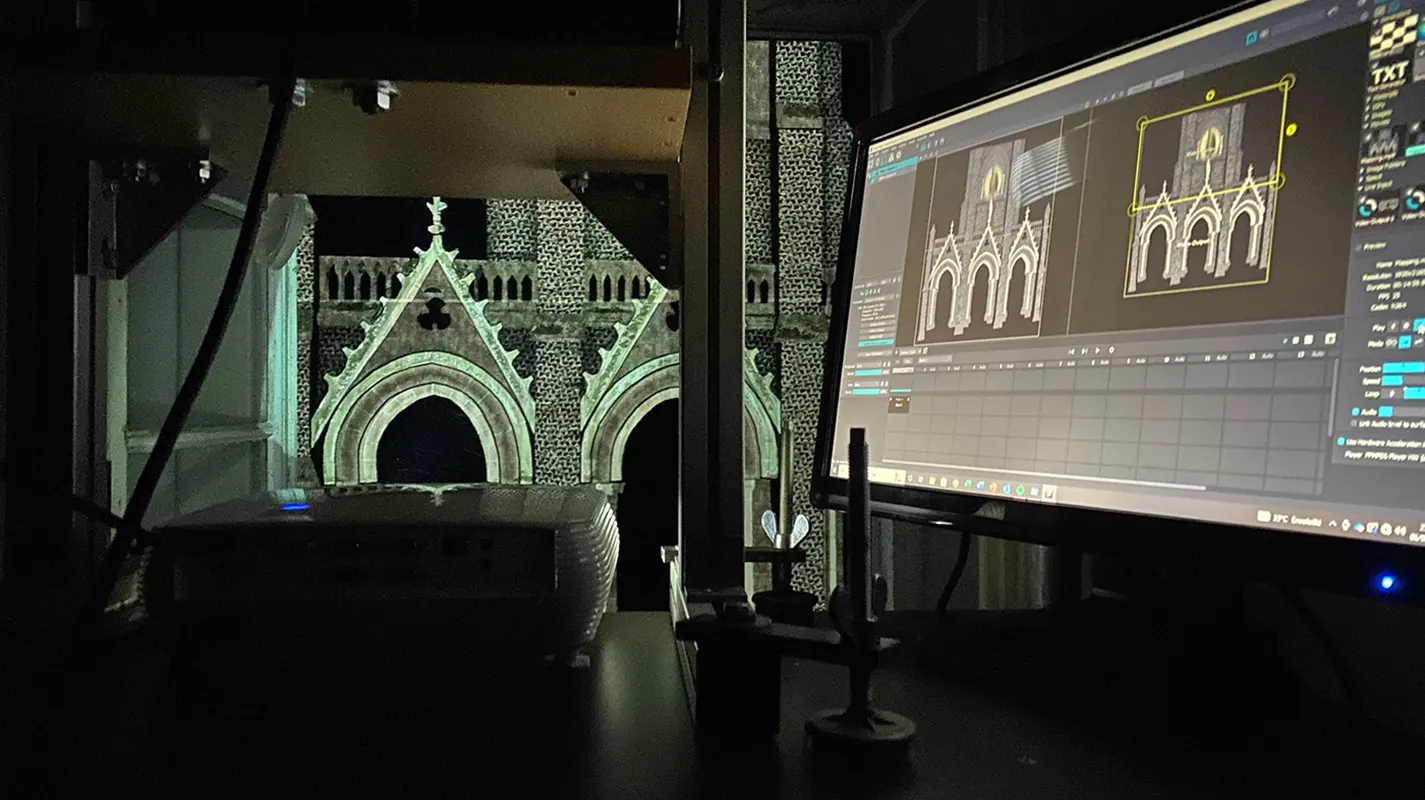Click the rightmost icon right of the transport bar

point(1330,338)
